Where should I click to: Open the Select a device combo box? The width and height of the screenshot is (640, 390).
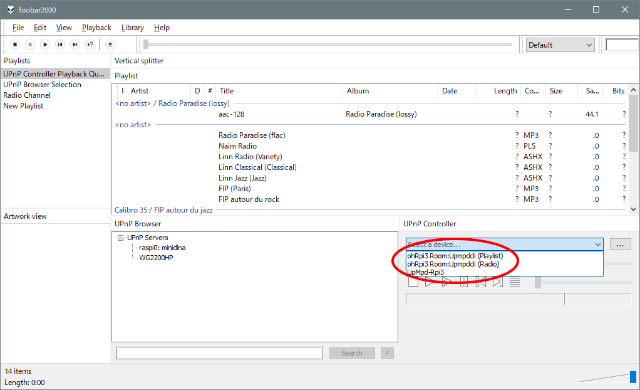504,244
